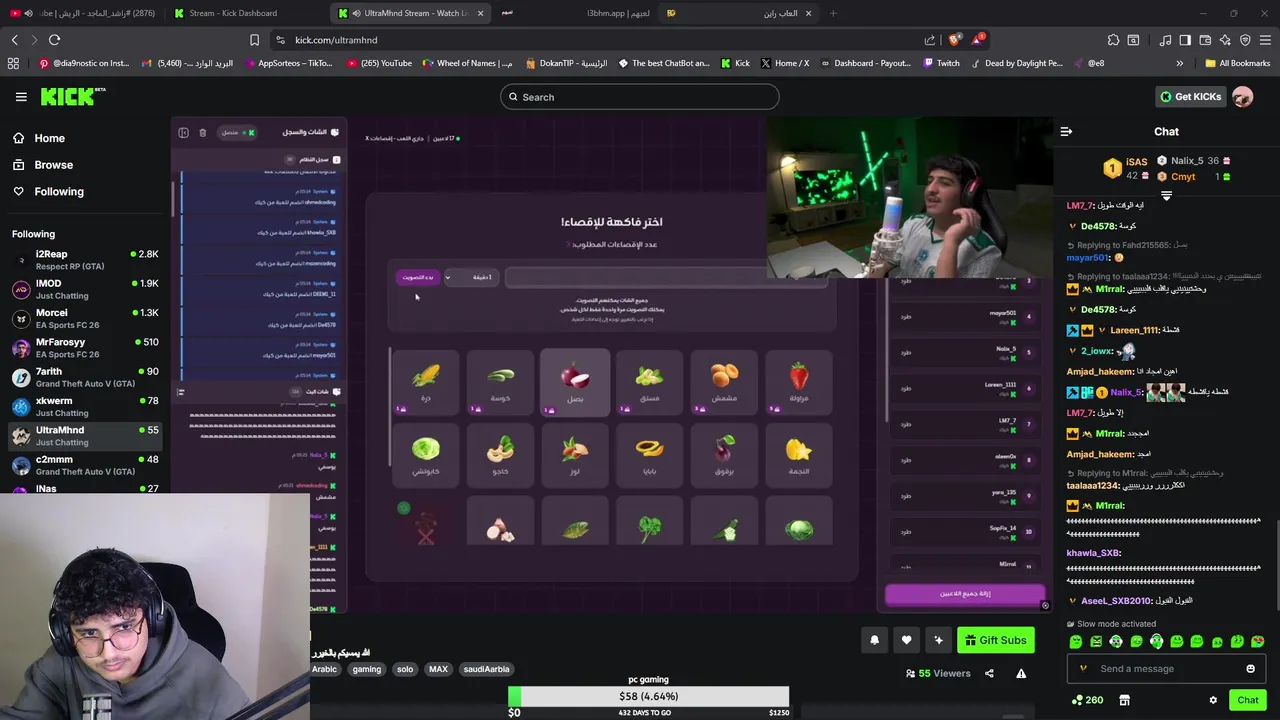Screen dimensions: 1280x720
Task: Open xkwerm channel in Following list
Action: tap(85, 406)
